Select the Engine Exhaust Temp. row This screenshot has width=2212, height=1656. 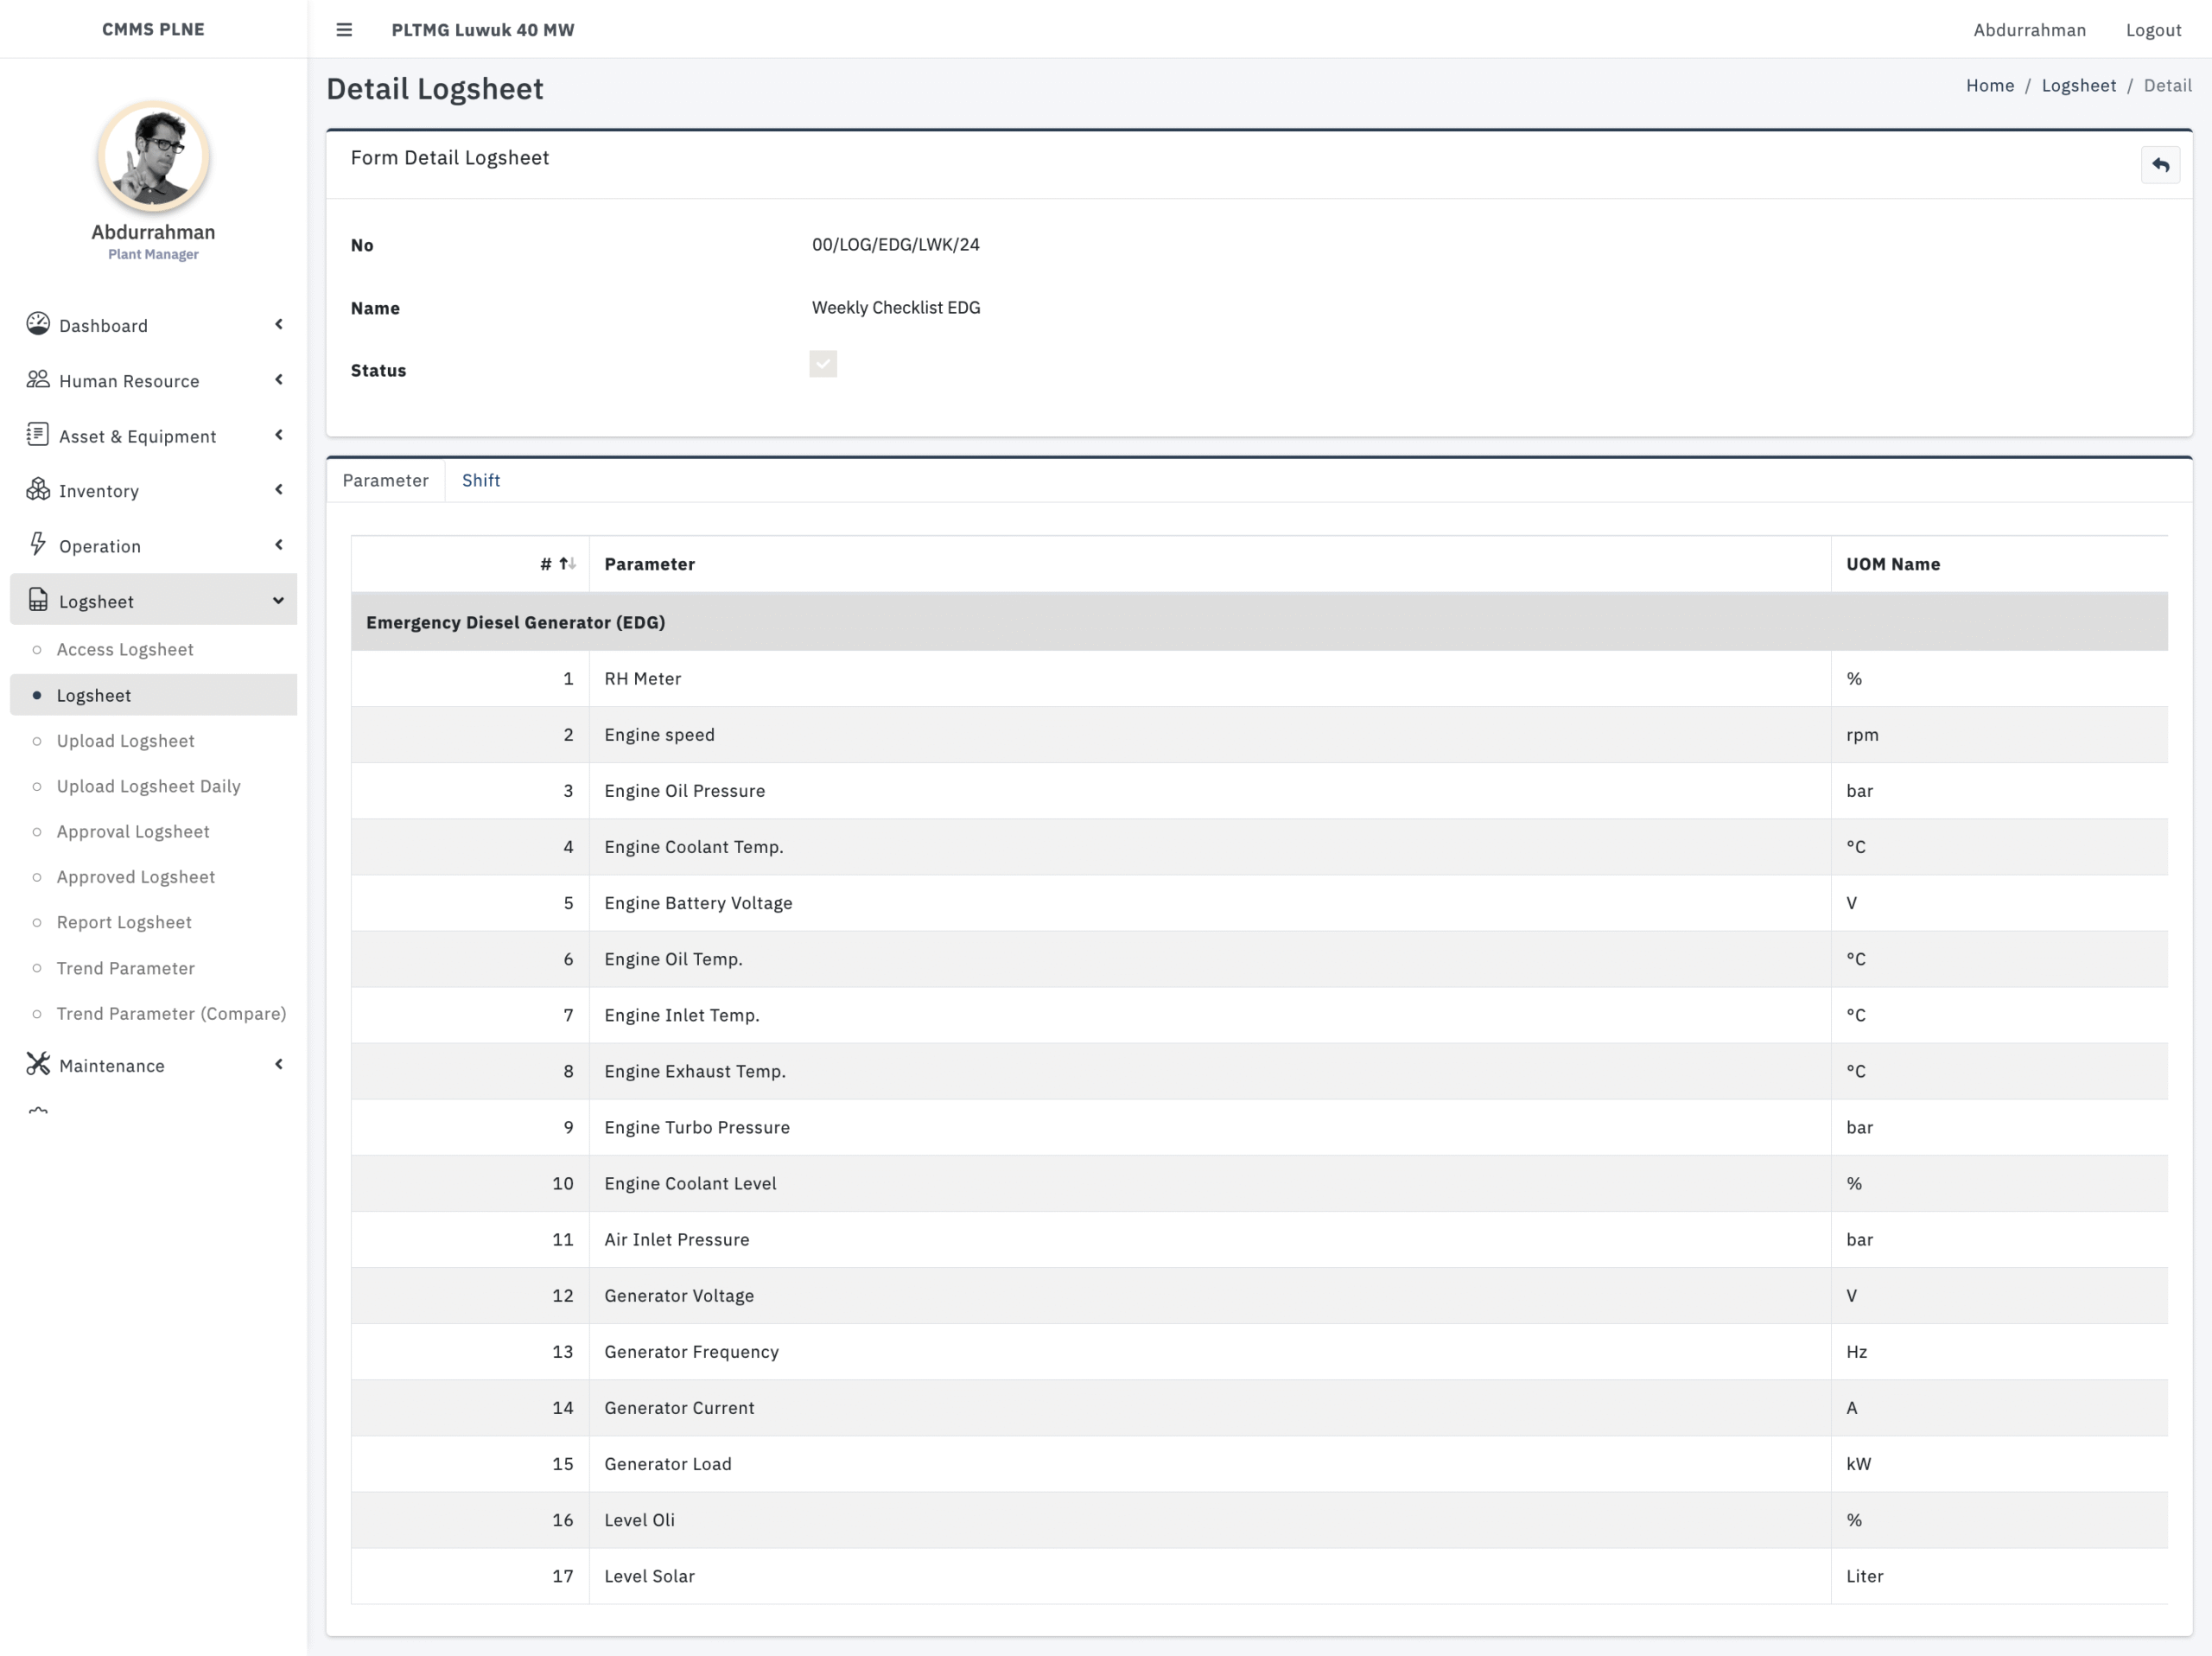point(1259,1071)
